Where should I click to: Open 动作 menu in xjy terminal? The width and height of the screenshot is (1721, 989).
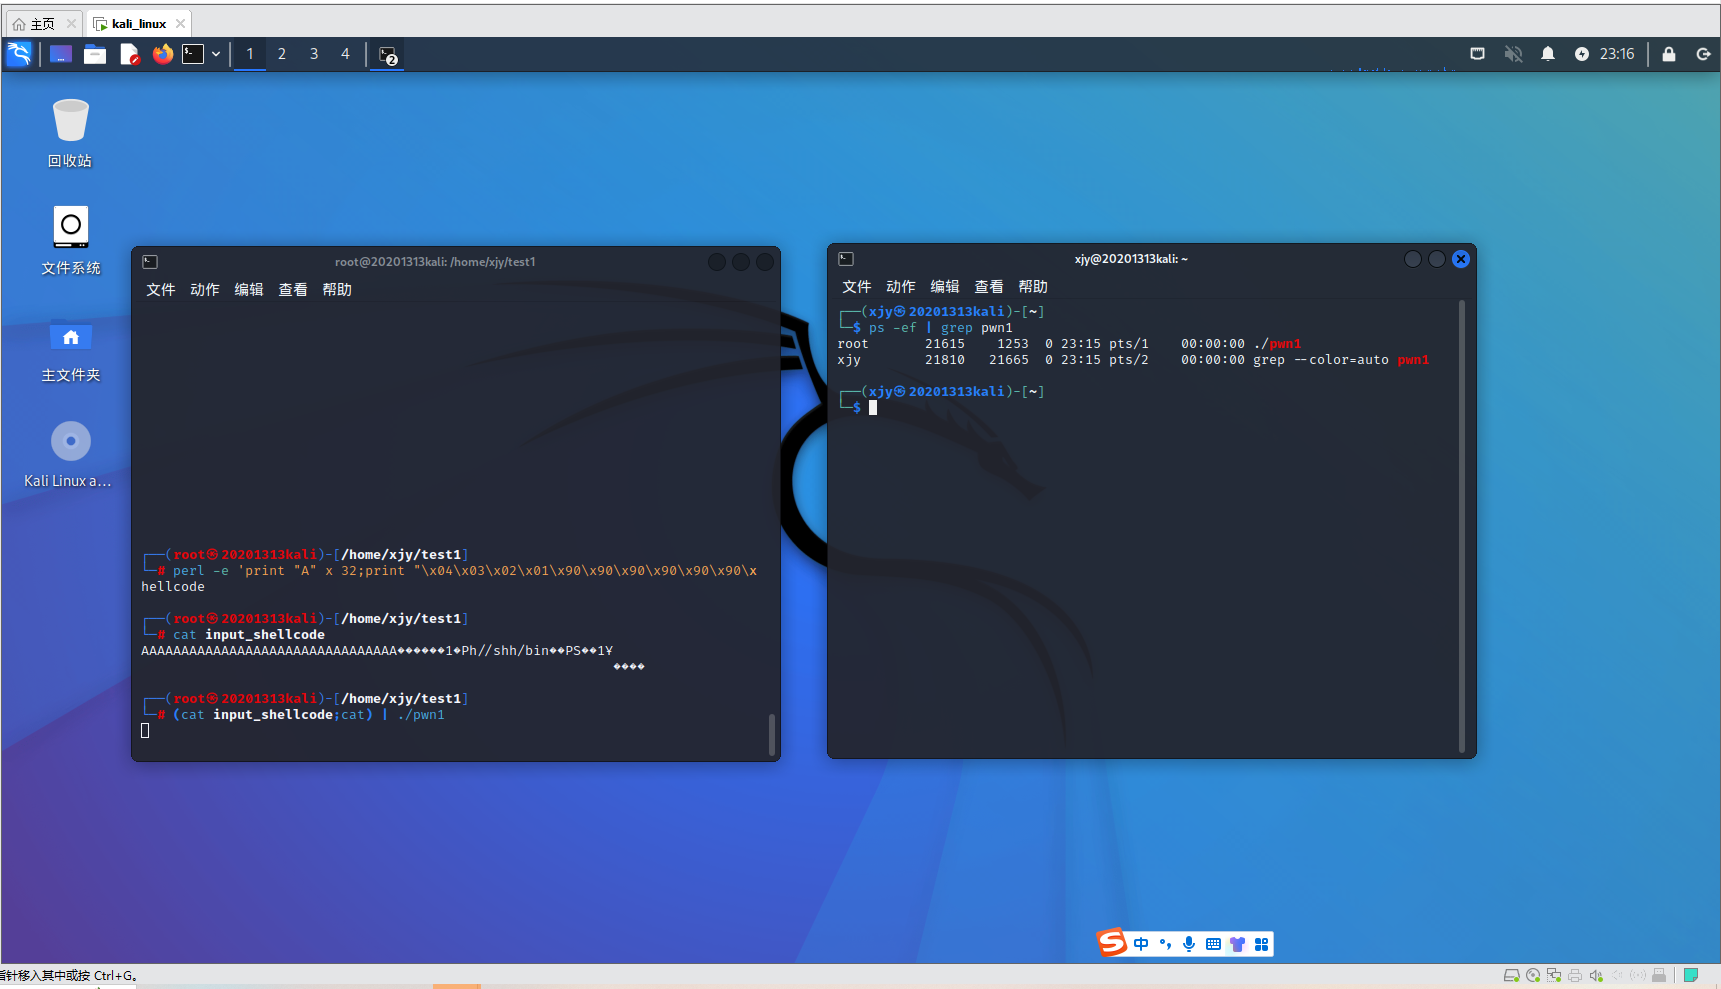click(x=901, y=286)
